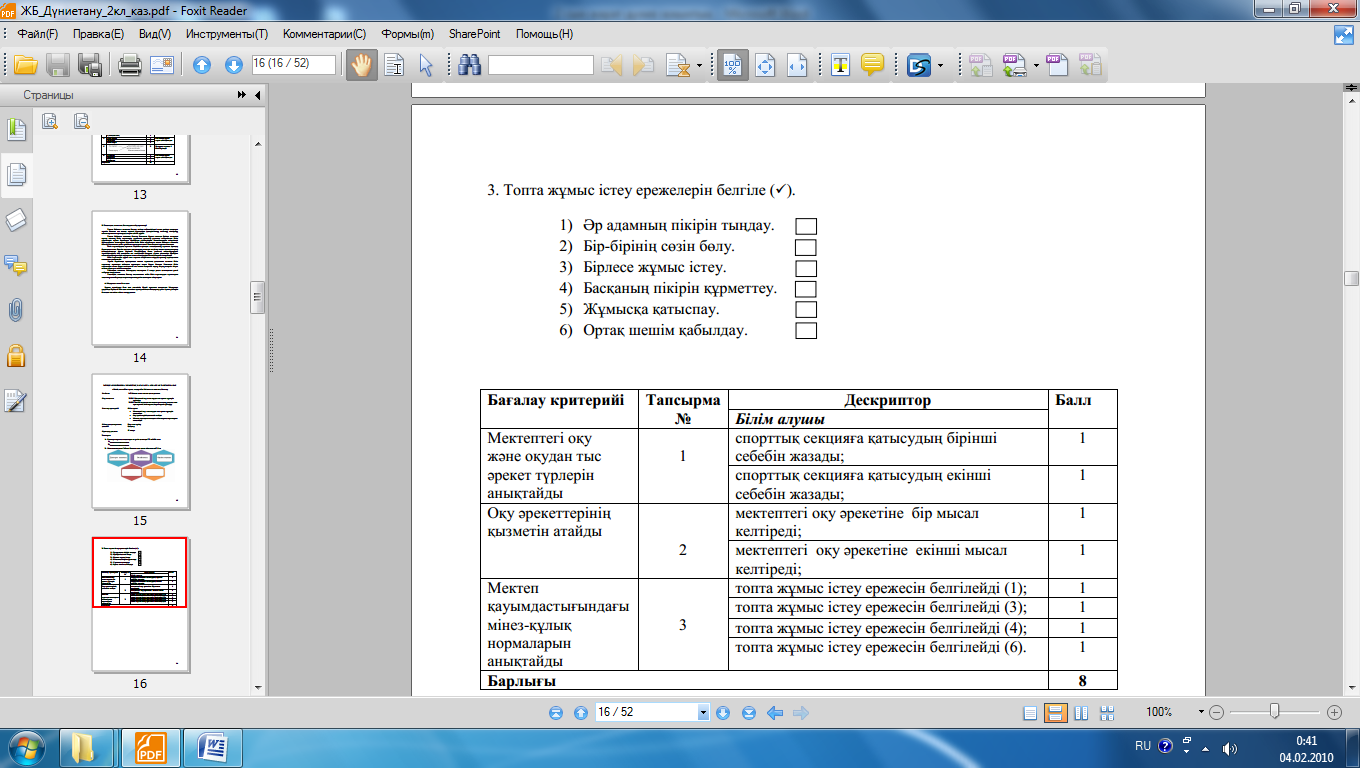Screen dimensions: 1360x768
Task: Switch to single page layout
Action: tap(1030, 713)
